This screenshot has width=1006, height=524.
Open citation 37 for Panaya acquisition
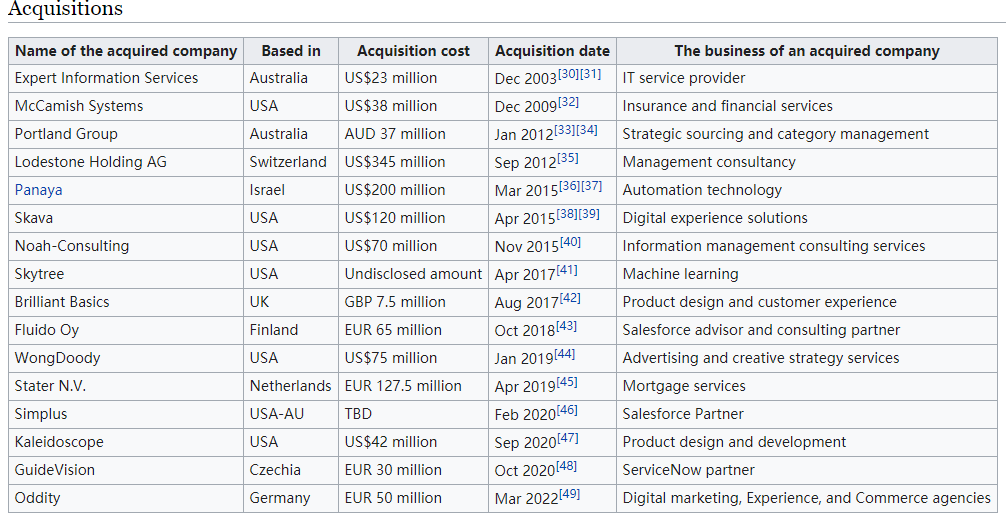coord(591,186)
